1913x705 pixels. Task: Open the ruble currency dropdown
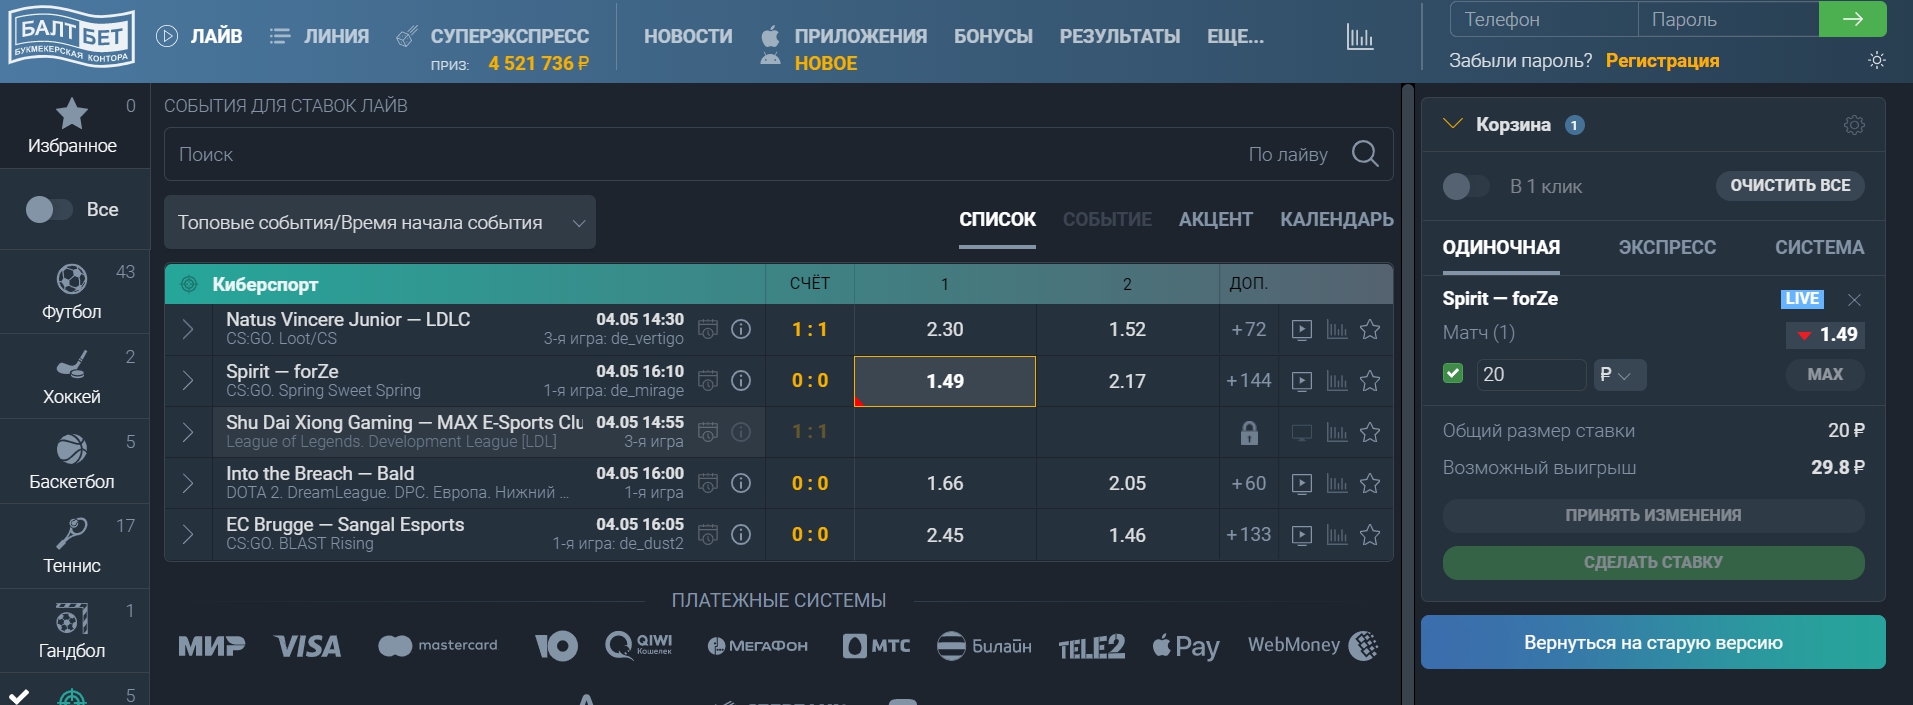(x=1620, y=375)
